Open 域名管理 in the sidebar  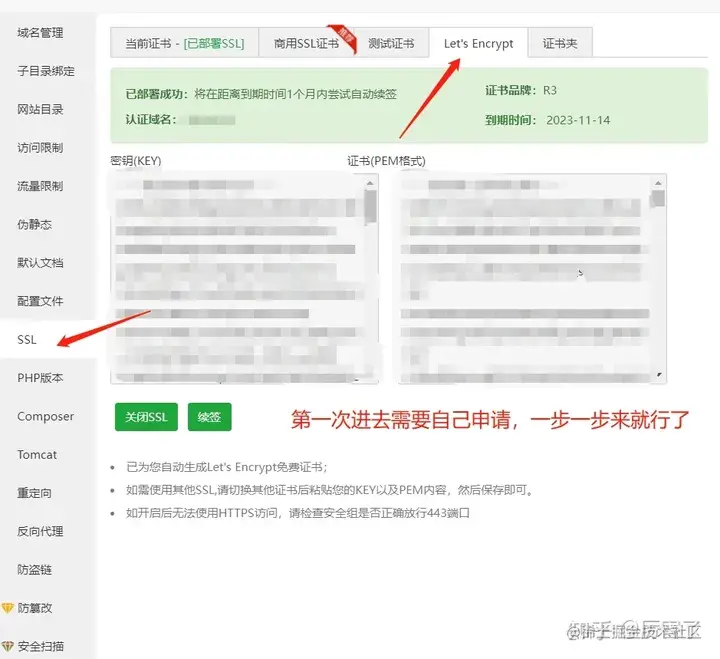click(x=40, y=33)
